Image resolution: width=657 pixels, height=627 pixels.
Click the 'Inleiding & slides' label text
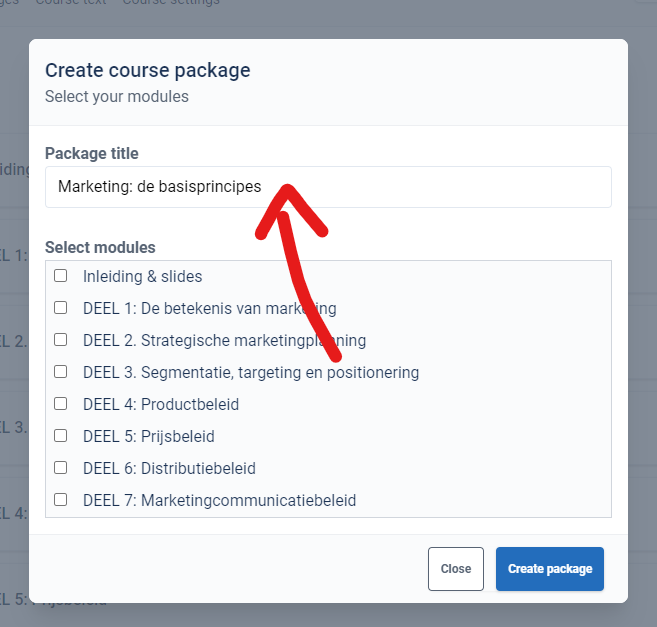point(142,277)
